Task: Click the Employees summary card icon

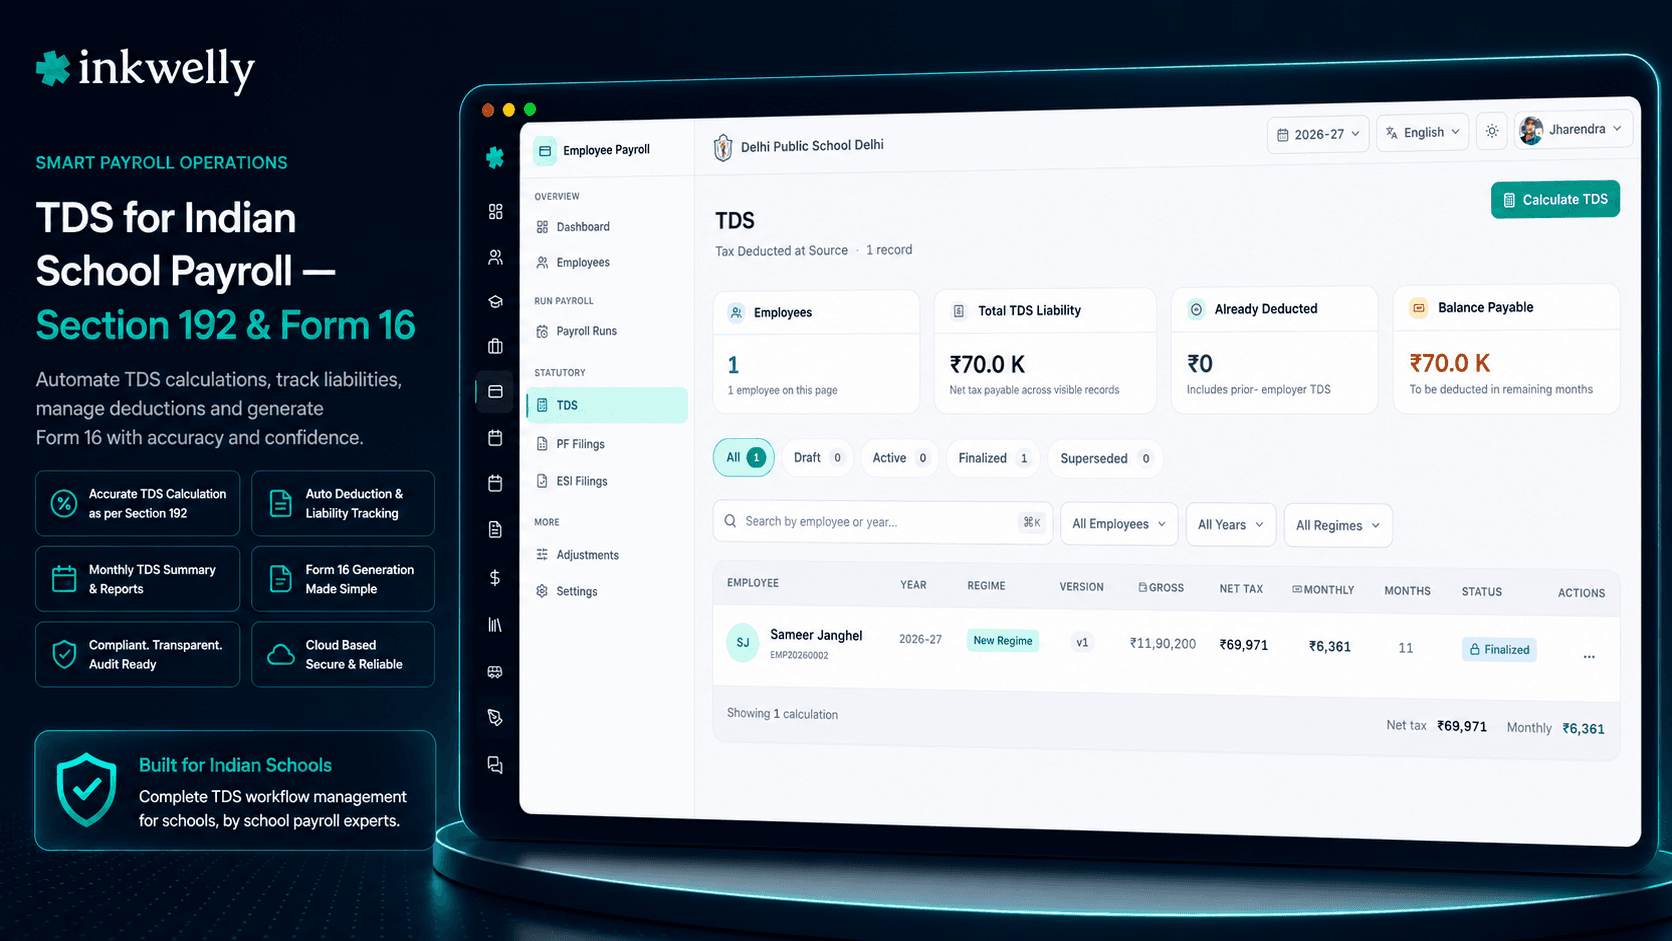Action: pos(736,313)
